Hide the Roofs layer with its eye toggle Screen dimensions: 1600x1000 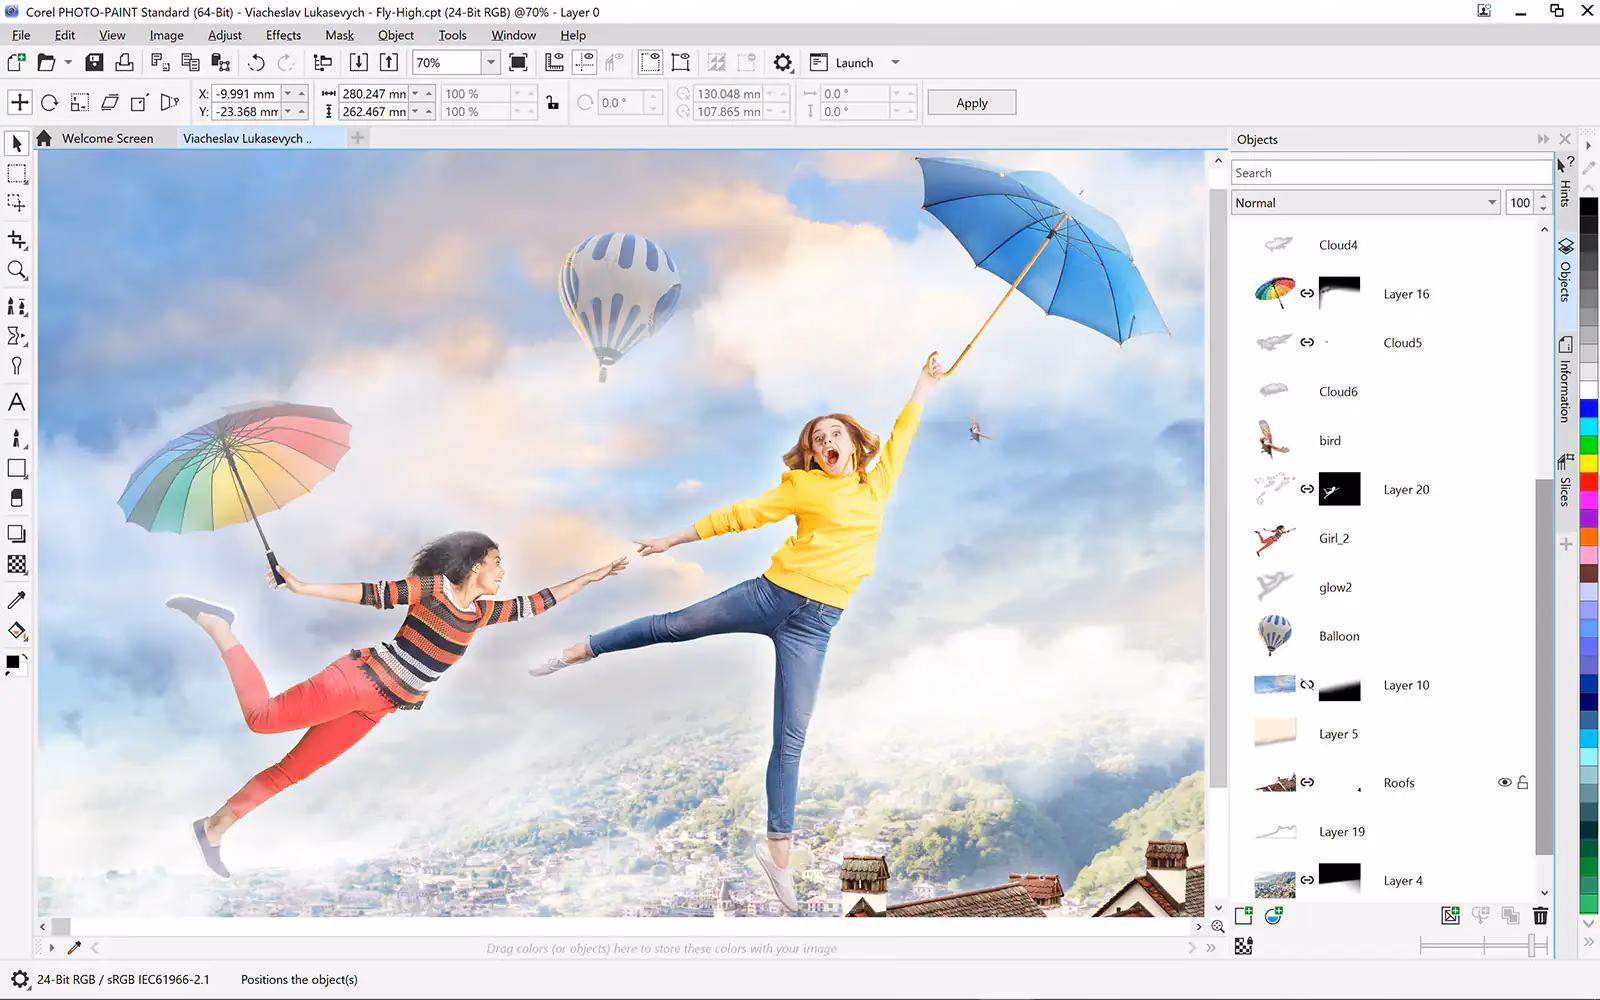(x=1506, y=783)
